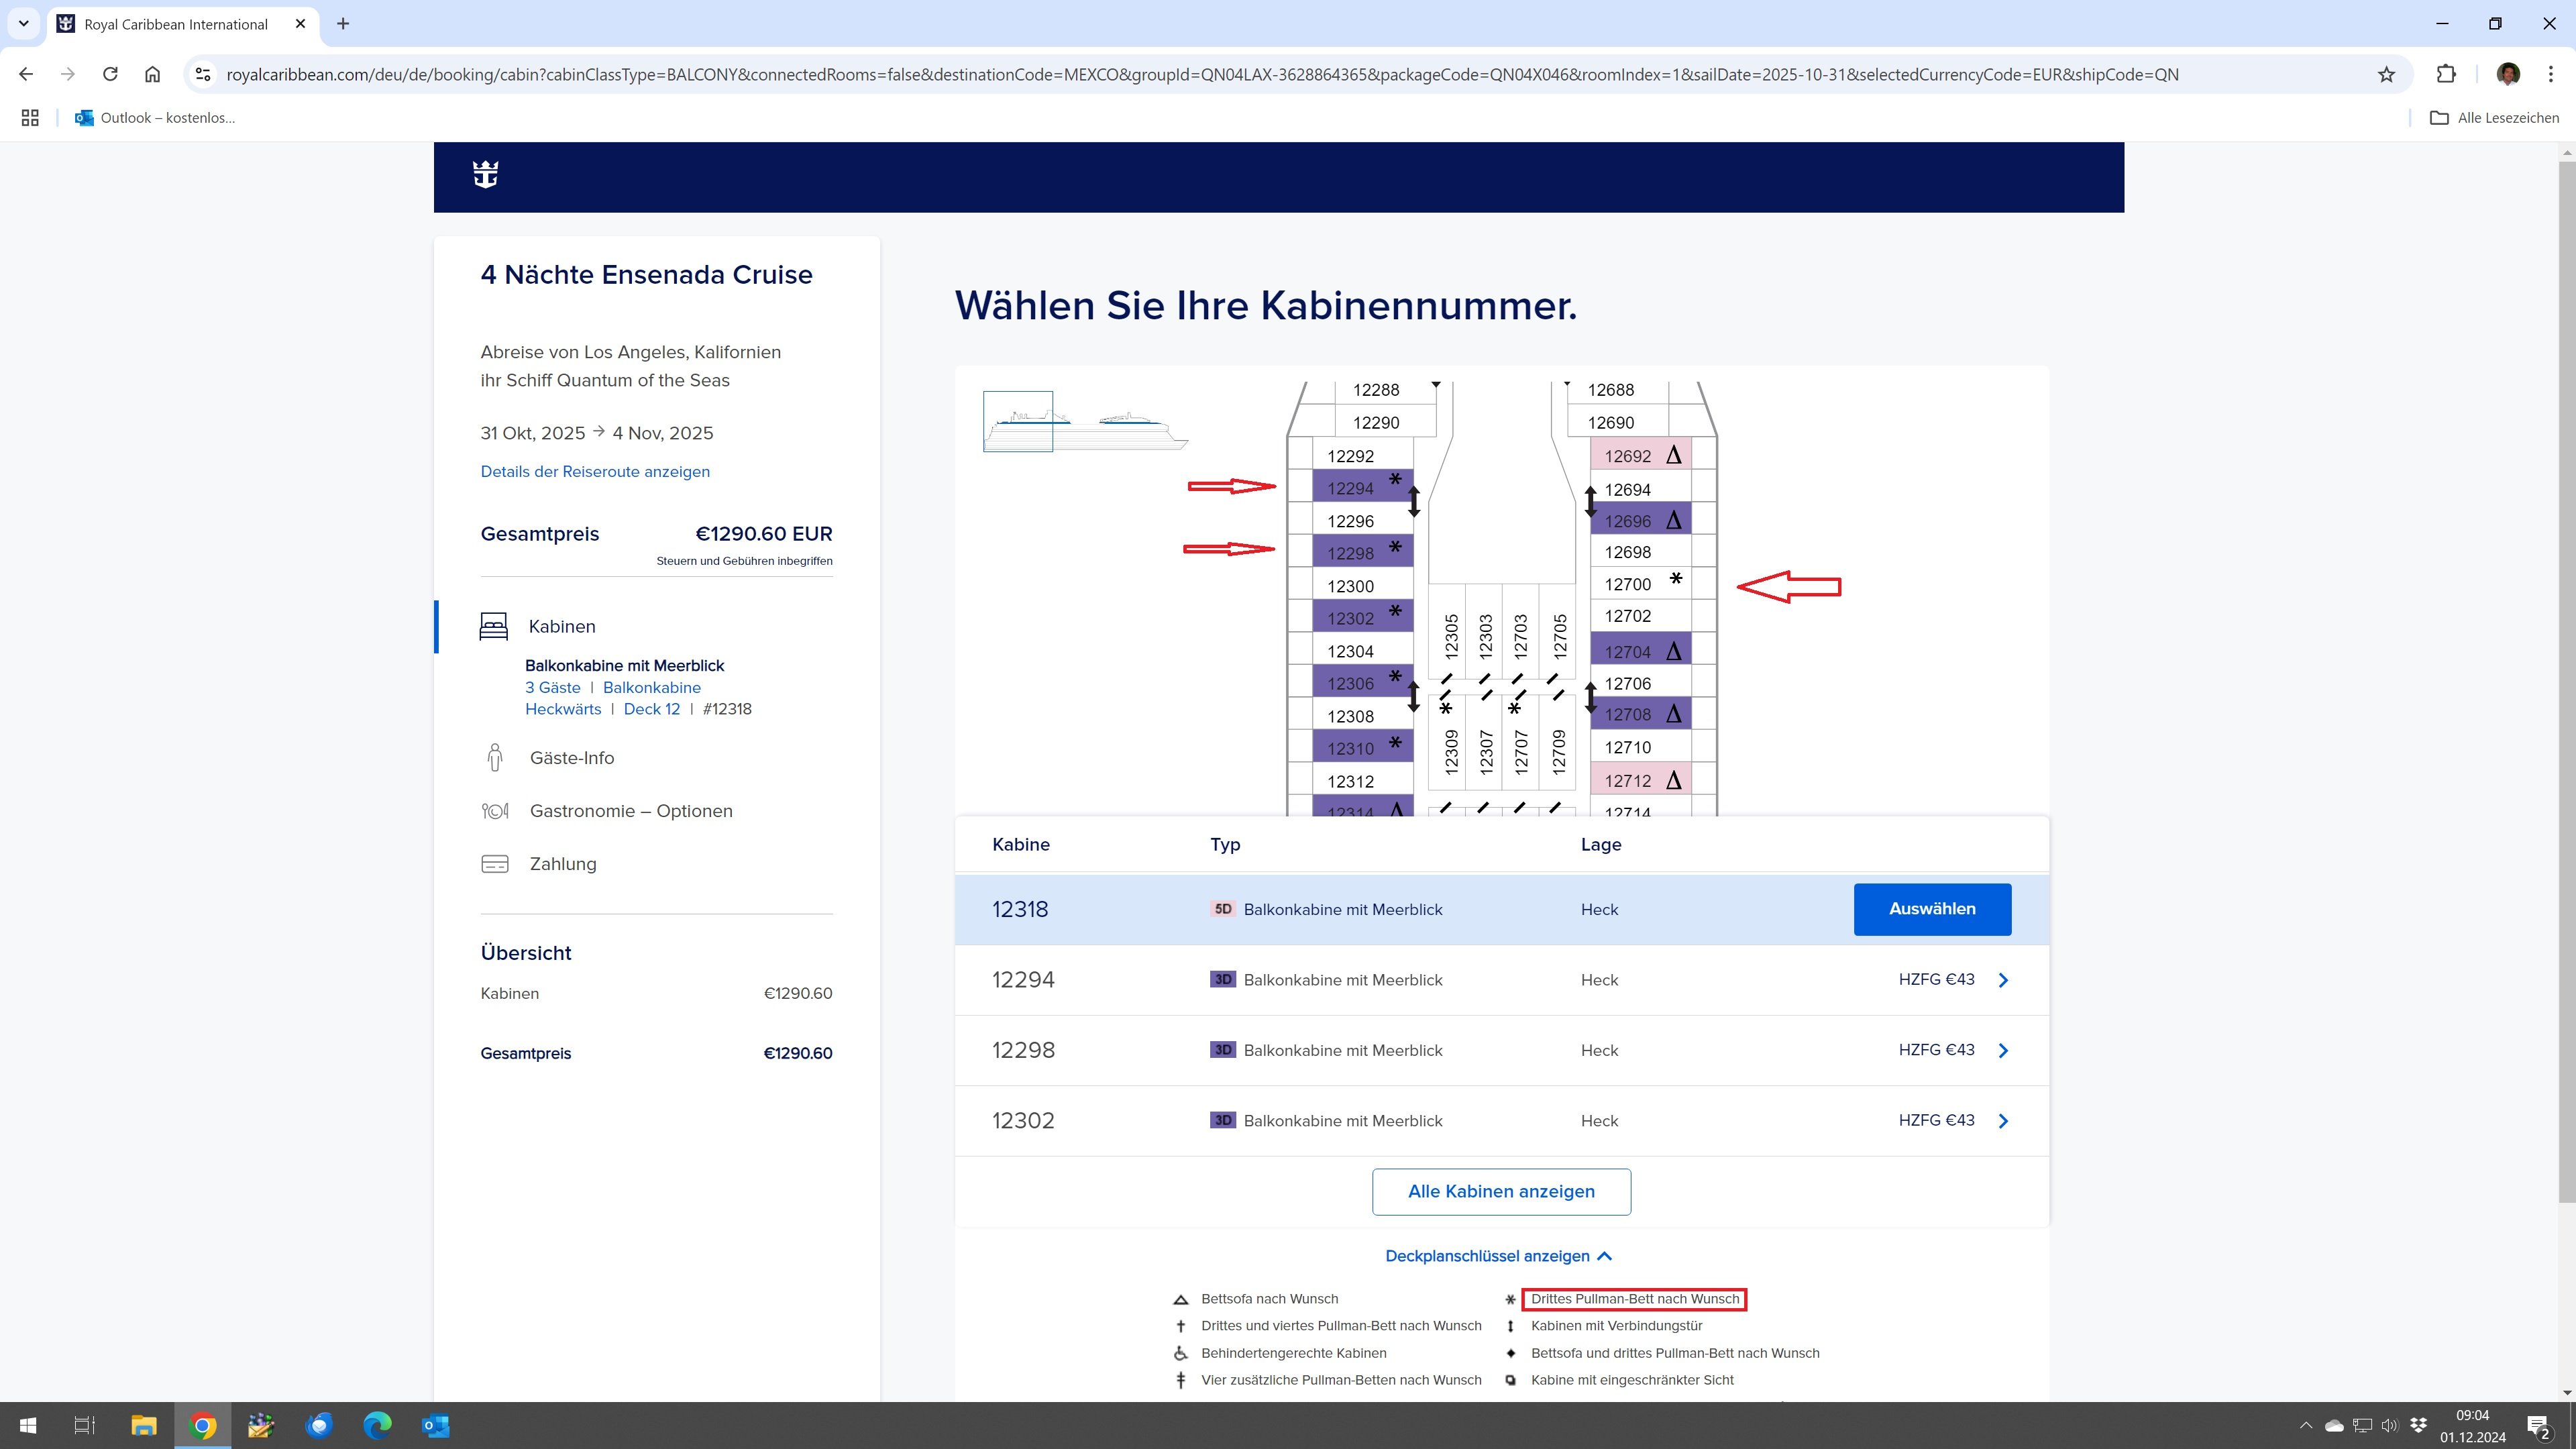Click the 3D badge in row 12294
This screenshot has height=1449, width=2576.
point(1222,979)
